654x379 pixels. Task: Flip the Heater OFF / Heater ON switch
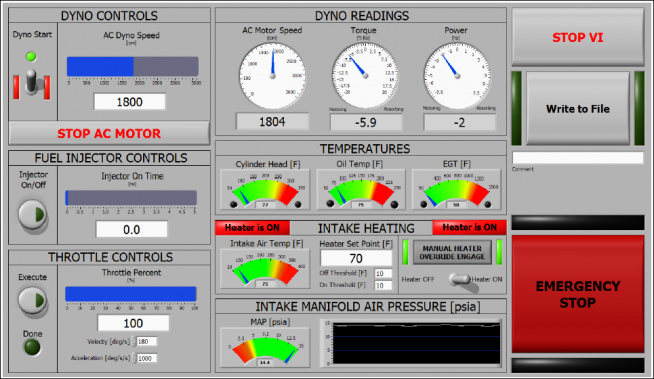[x=459, y=279]
